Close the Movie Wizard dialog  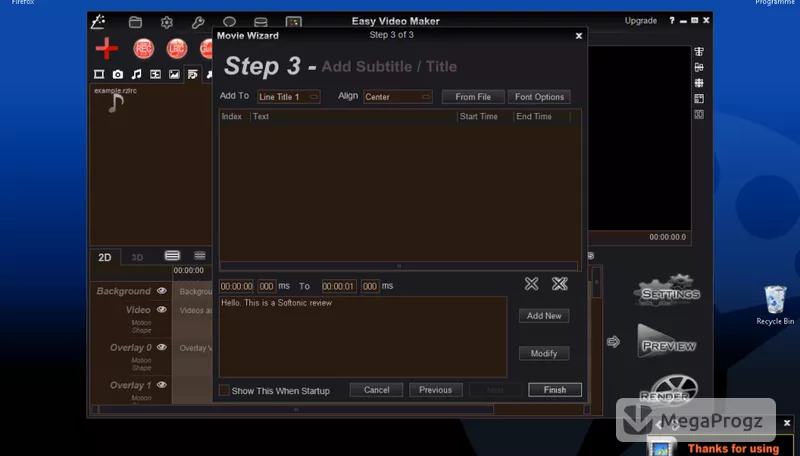point(579,36)
